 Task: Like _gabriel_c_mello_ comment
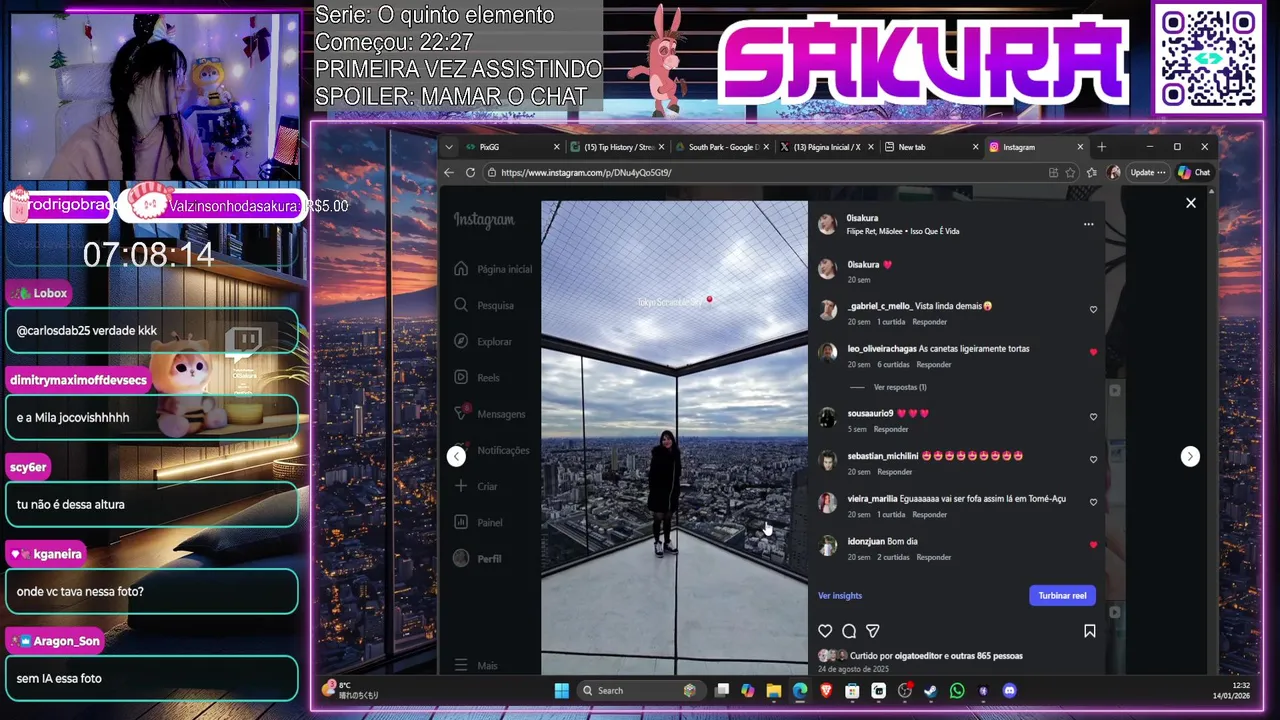click(1093, 310)
